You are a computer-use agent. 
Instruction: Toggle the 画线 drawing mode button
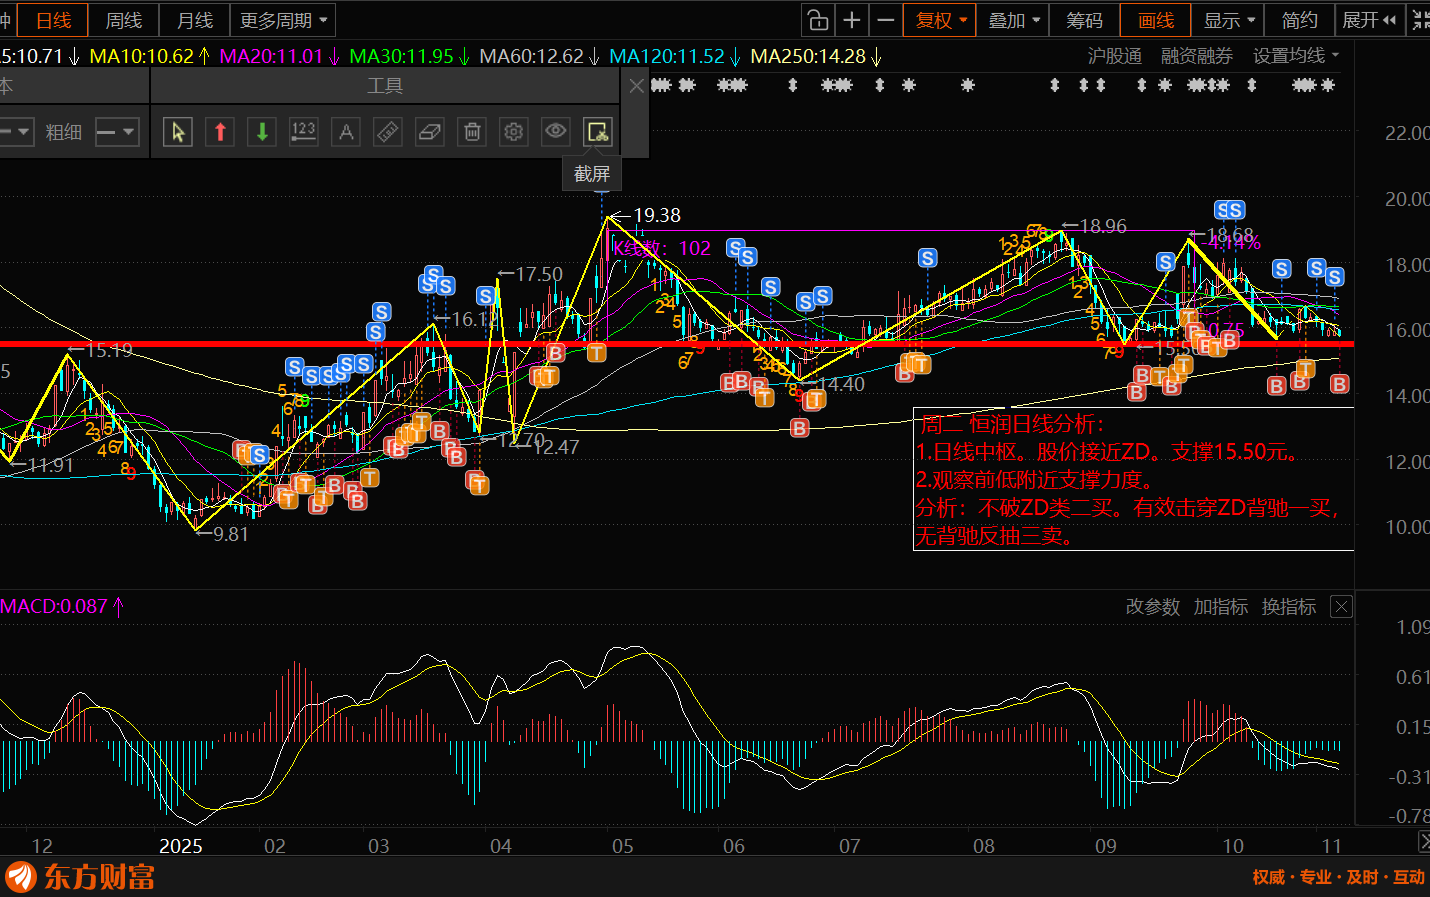(1155, 20)
